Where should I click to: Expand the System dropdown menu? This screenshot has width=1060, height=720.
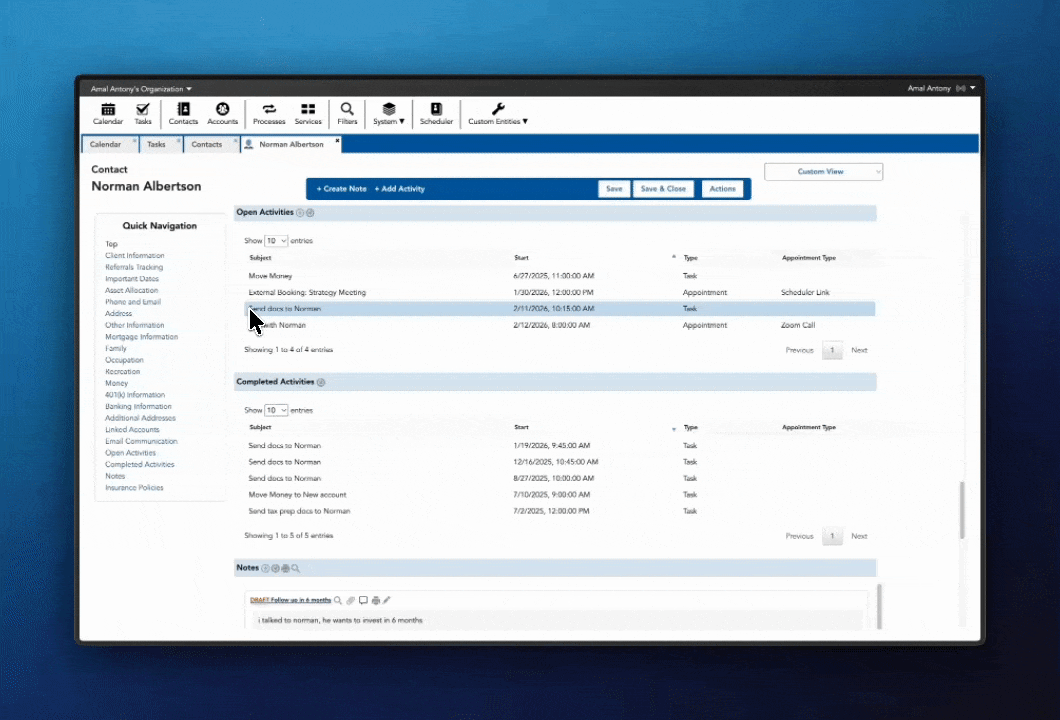tap(389, 112)
